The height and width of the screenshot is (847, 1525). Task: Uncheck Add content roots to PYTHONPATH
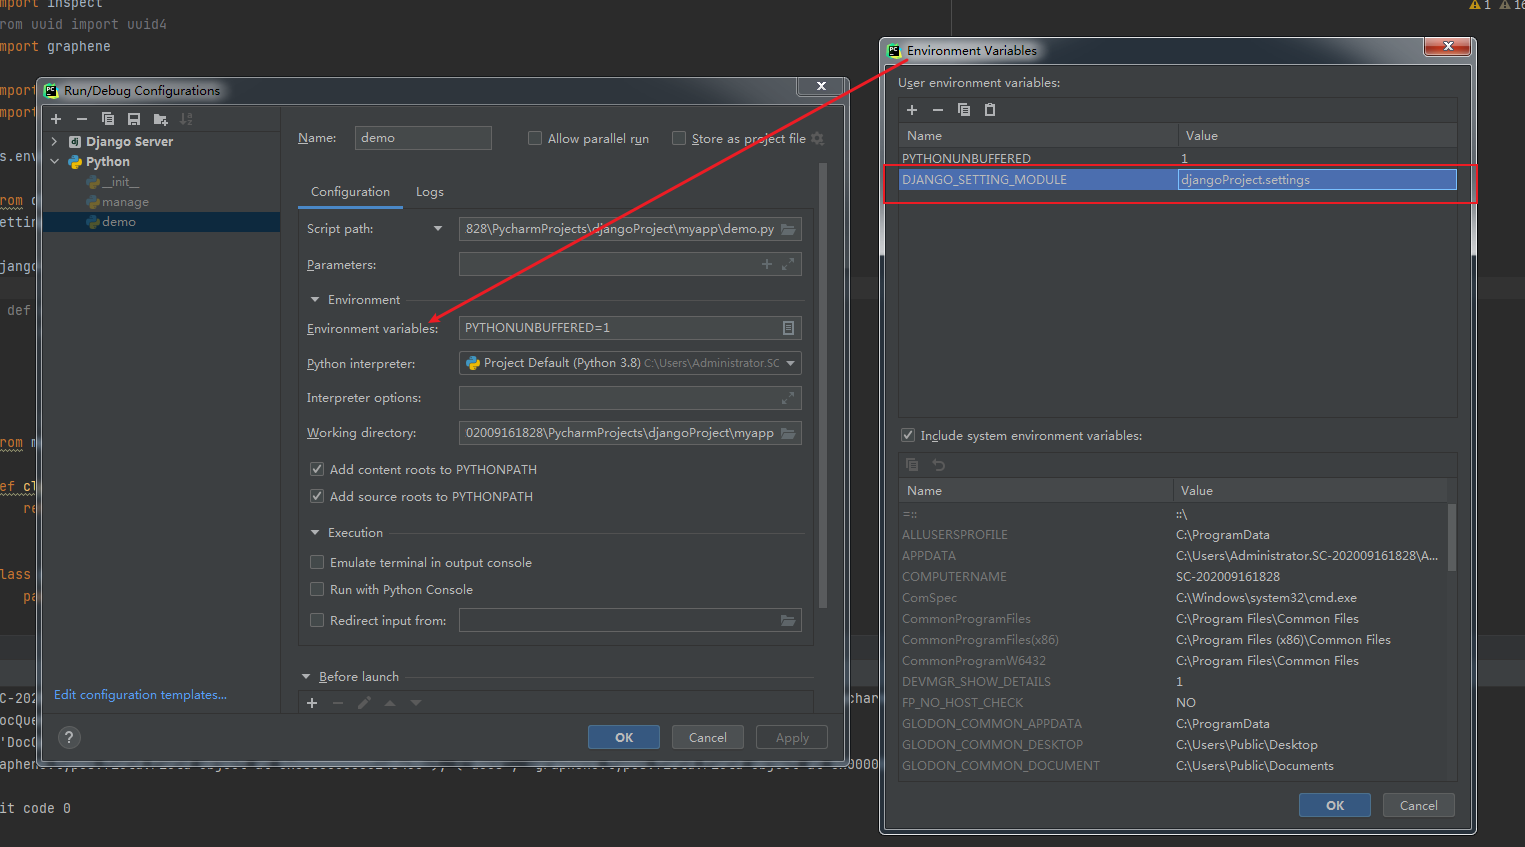(x=317, y=469)
